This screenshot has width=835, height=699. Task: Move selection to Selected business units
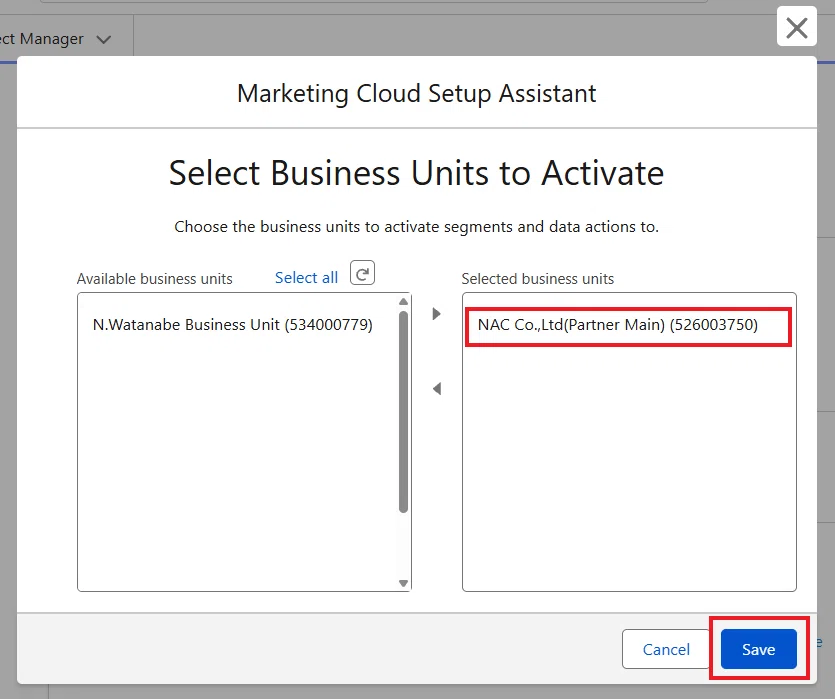437,314
